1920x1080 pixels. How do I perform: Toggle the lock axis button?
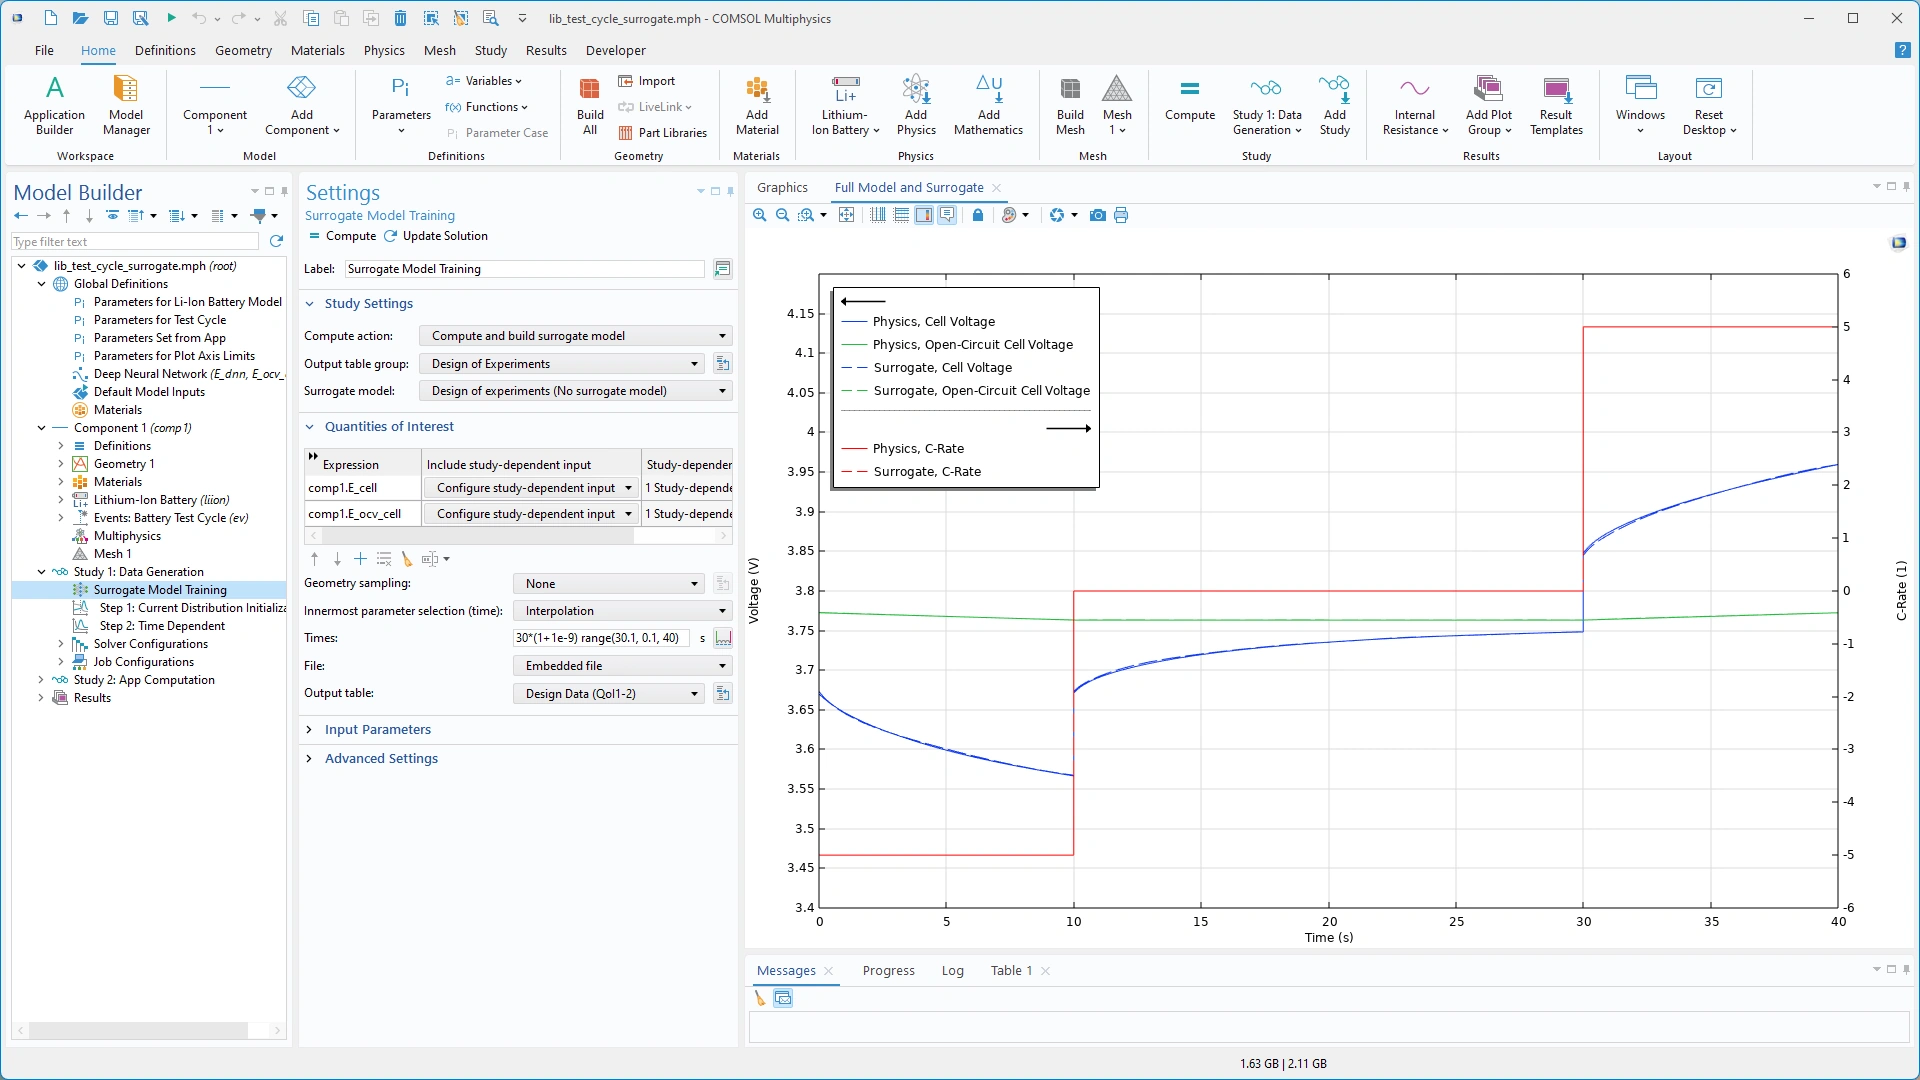click(978, 215)
